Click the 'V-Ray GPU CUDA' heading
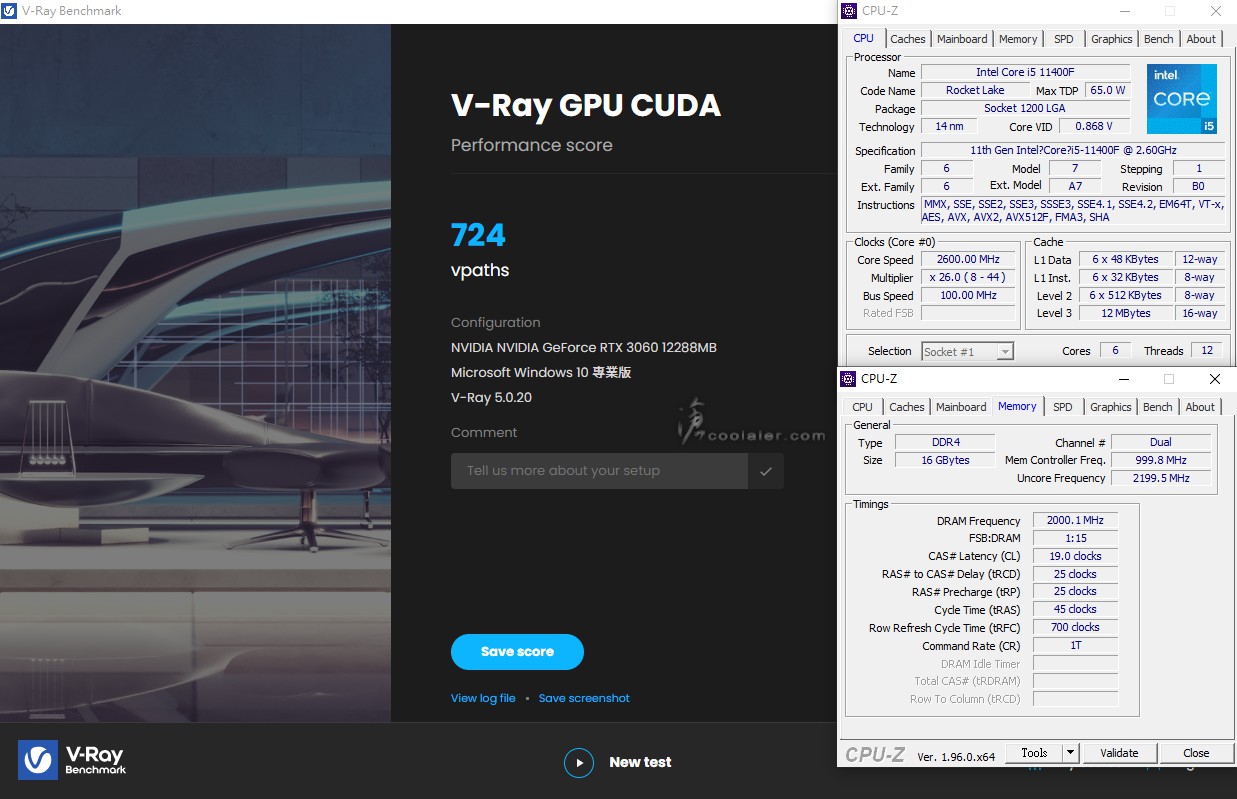Image resolution: width=1237 pixels, height=799 pixels. click(x=586, y=106)
